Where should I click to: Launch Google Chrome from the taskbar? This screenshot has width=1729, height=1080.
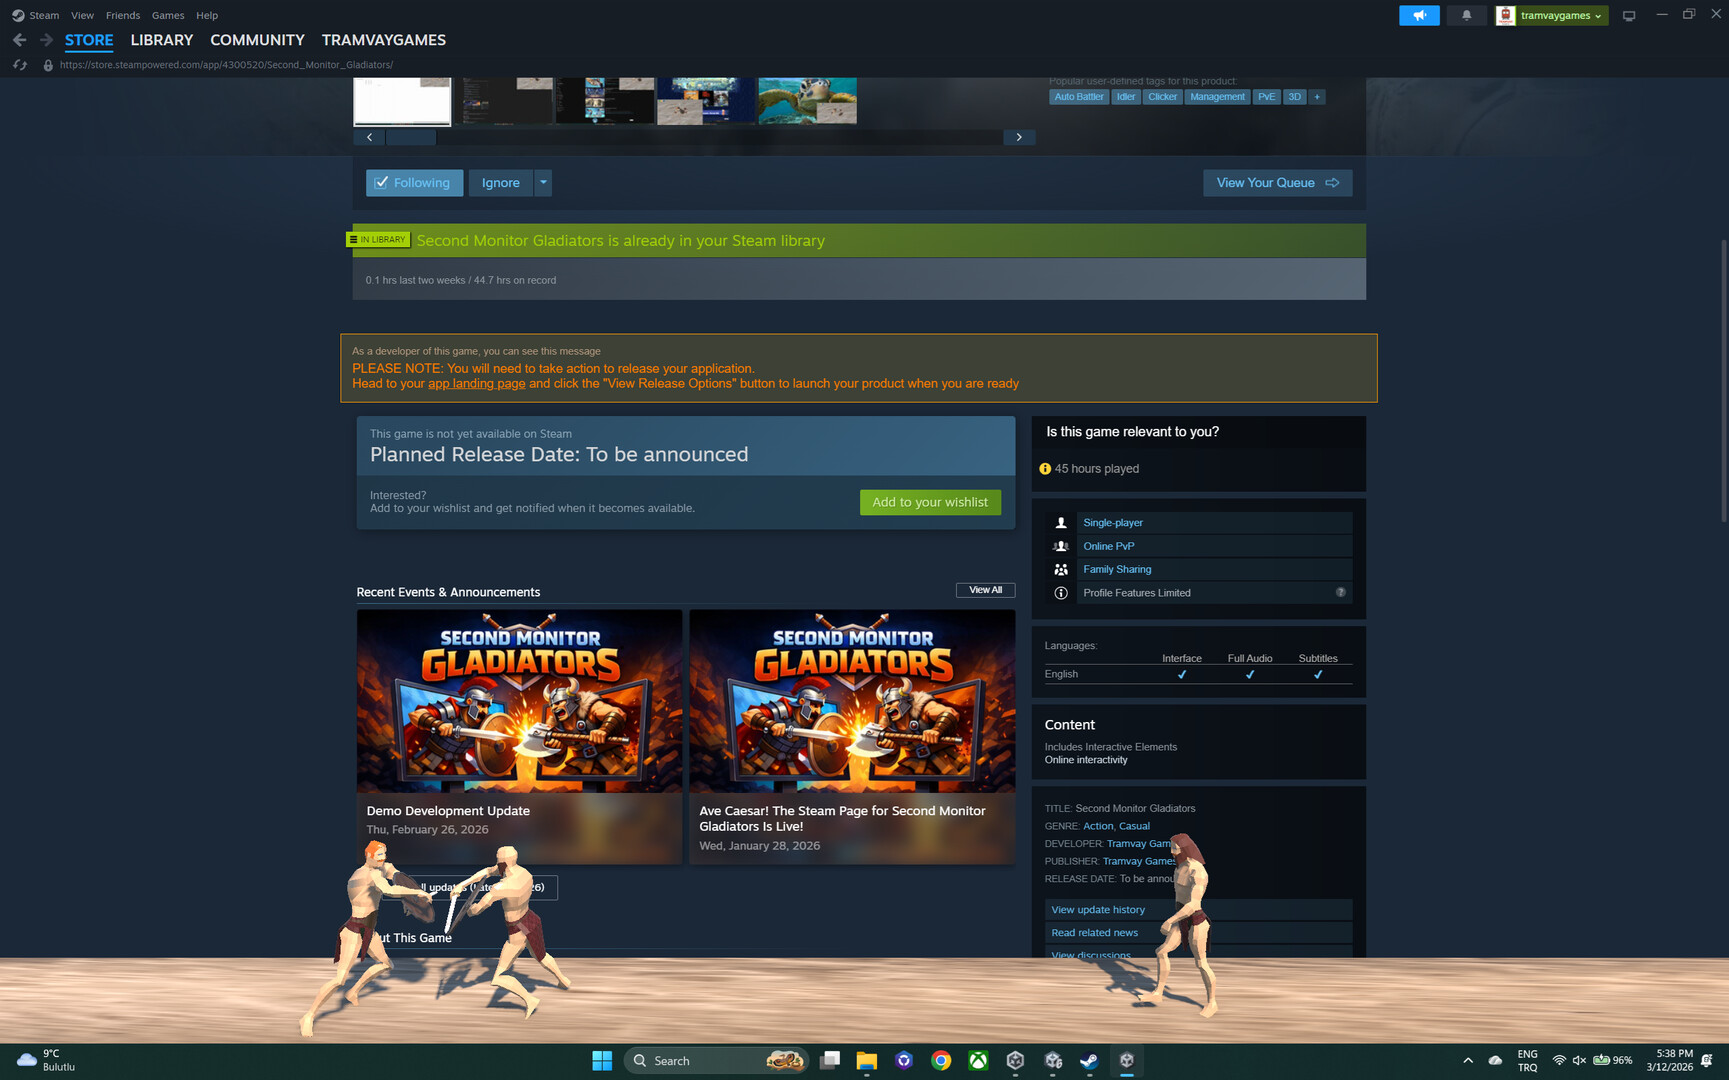coord(941,1060)
